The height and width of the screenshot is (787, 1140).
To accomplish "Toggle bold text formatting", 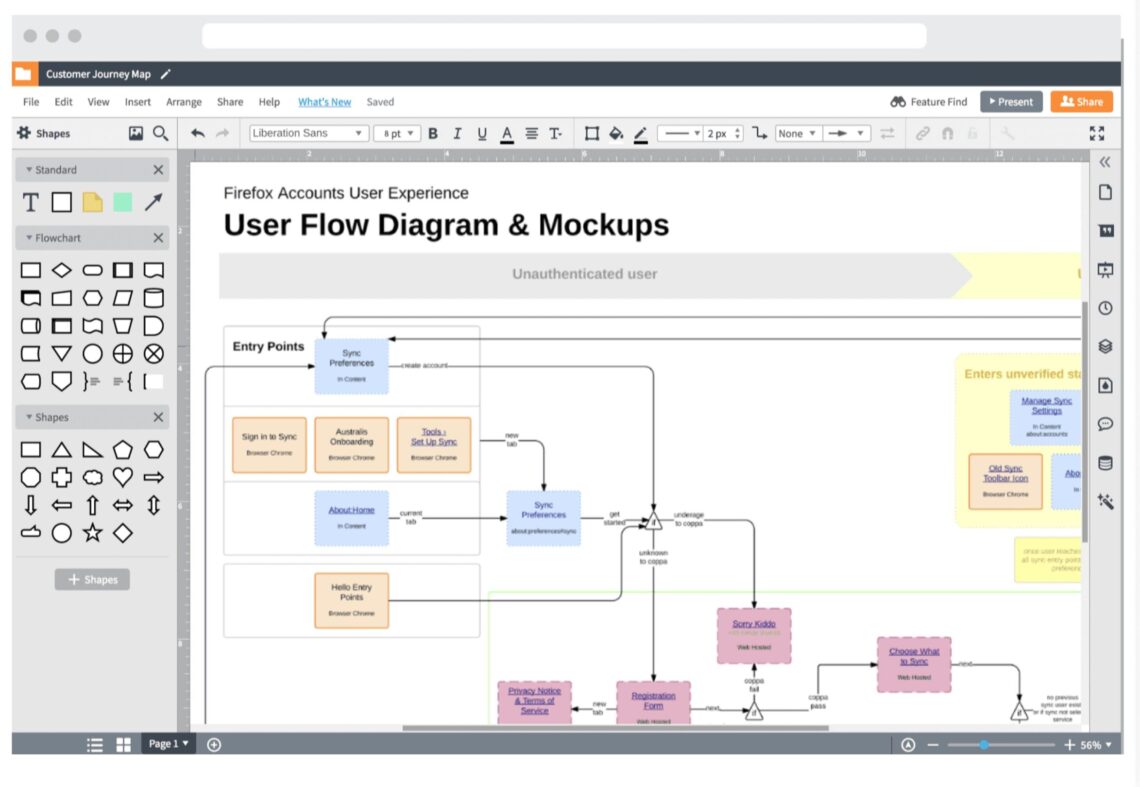I will point(433,133).
